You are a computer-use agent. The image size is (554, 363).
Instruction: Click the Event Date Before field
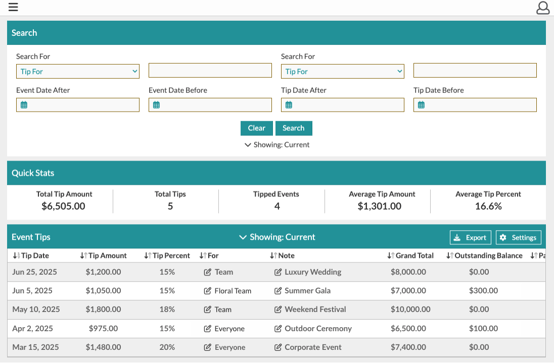point(210,105)
